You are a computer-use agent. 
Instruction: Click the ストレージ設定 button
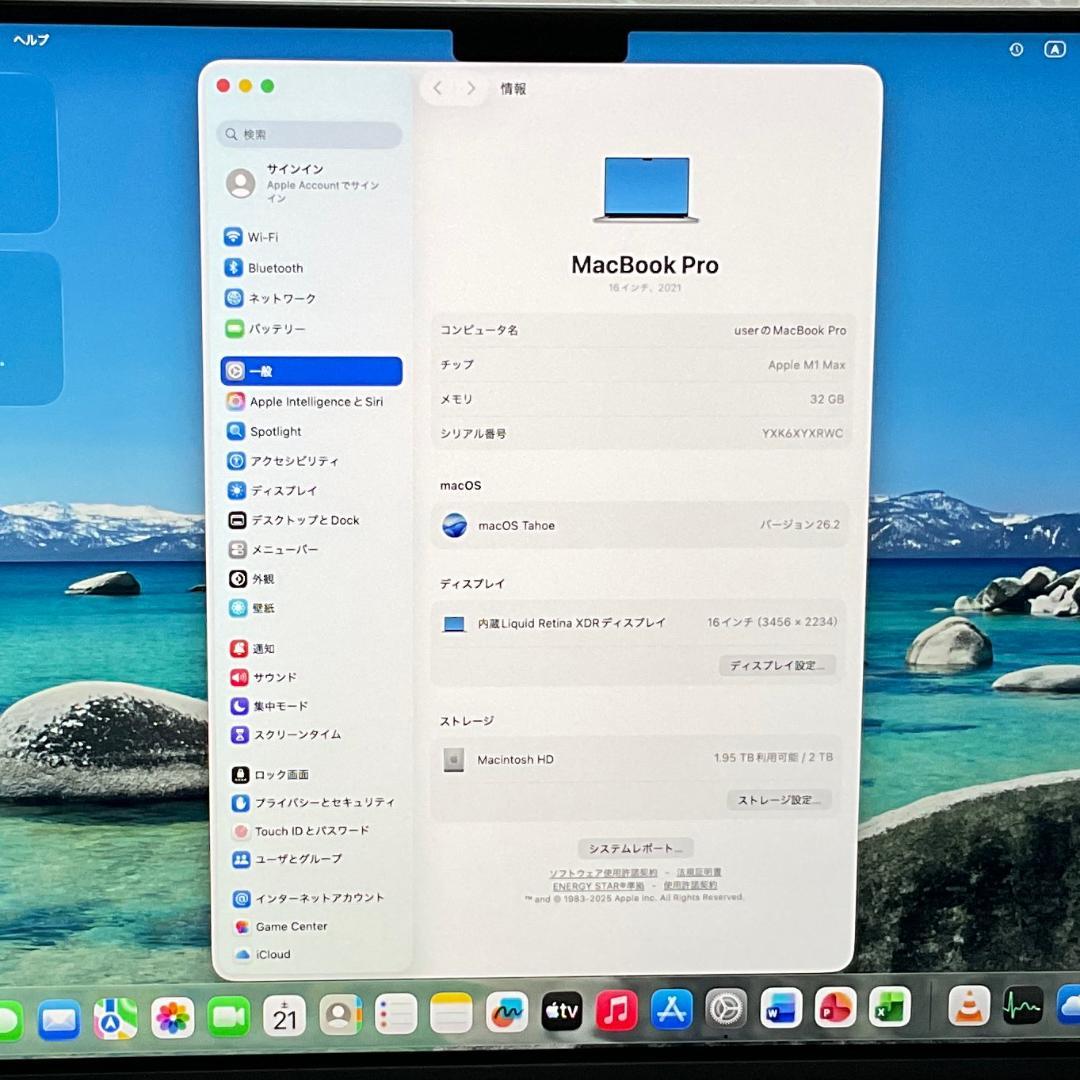779,800
